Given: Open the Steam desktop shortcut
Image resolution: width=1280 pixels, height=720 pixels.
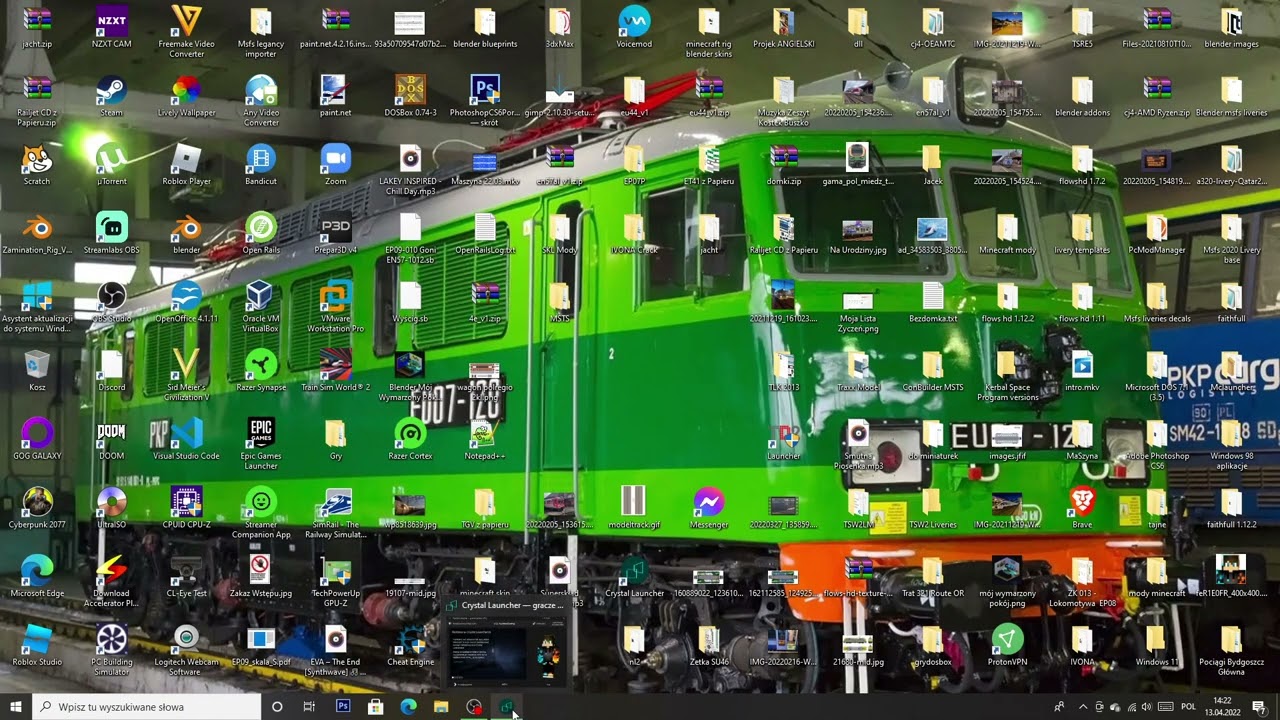Looking at the screenshot, I should click(x=111, y=97).
